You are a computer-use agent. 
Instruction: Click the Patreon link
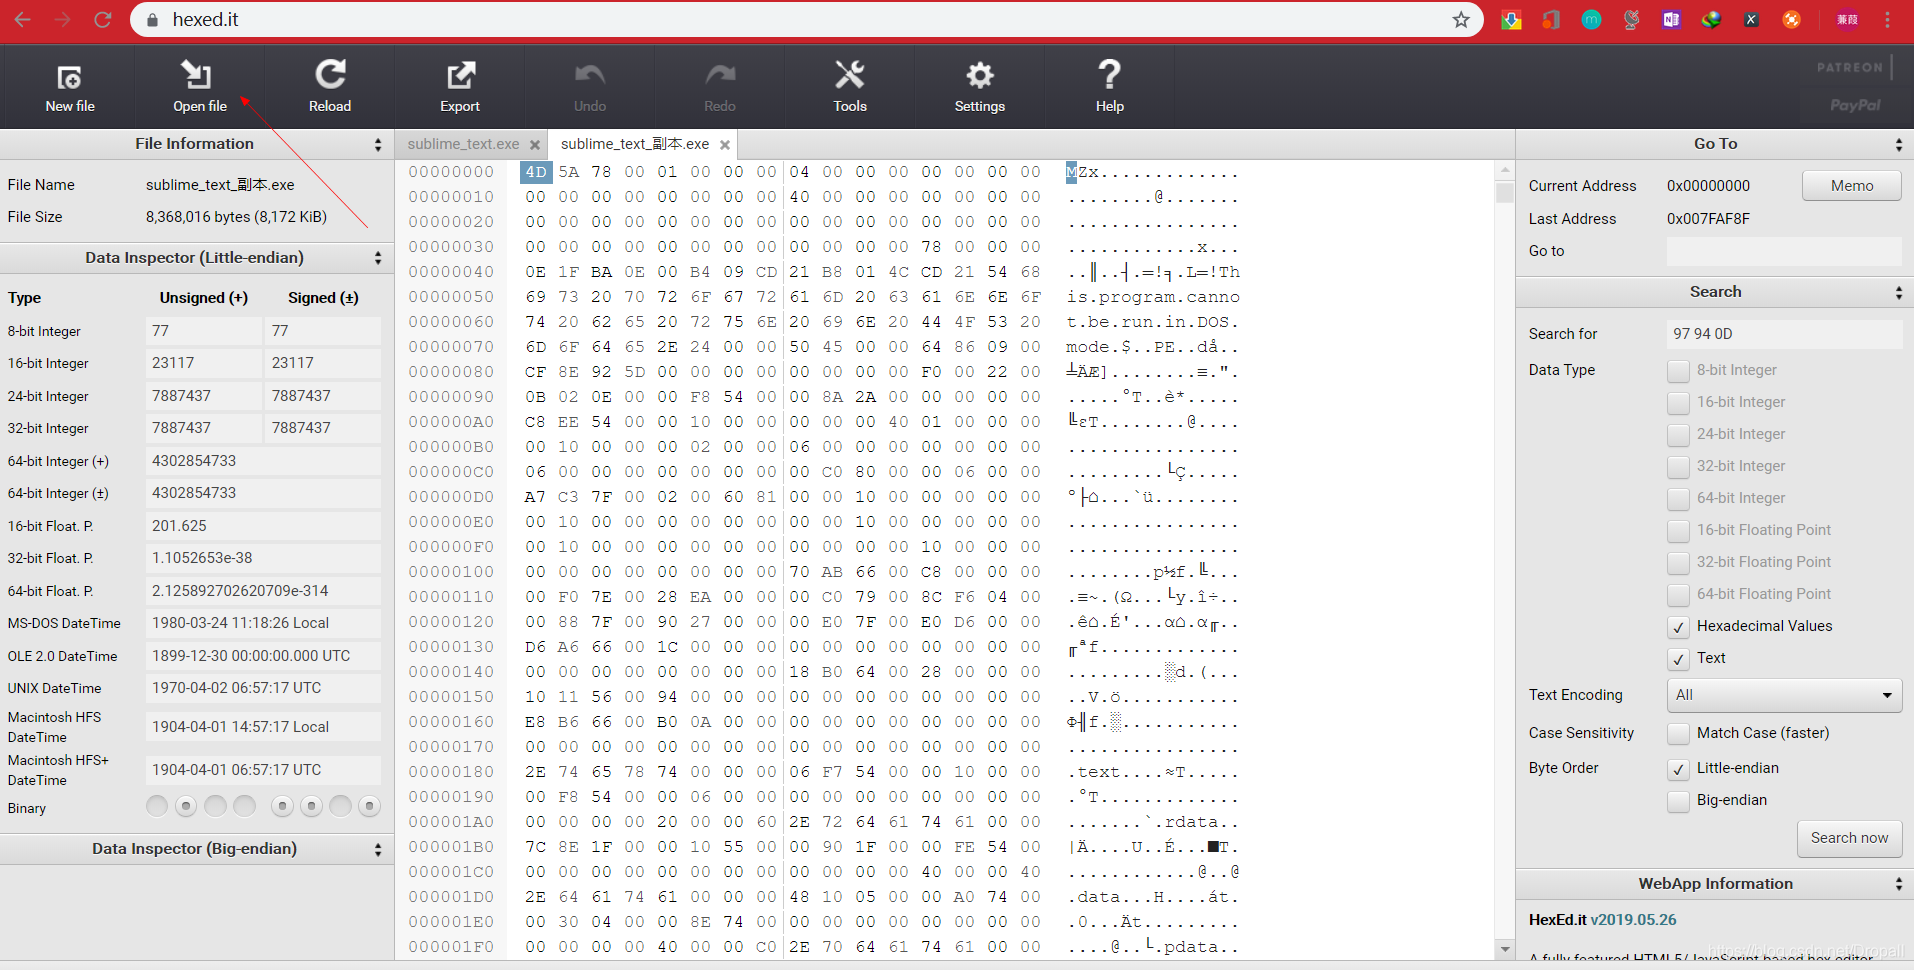pos(1850,67)
